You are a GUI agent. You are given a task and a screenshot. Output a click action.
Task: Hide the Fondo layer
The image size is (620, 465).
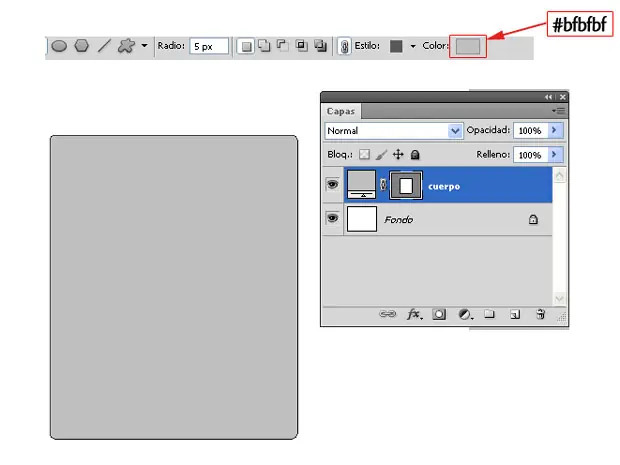point(333,218)
